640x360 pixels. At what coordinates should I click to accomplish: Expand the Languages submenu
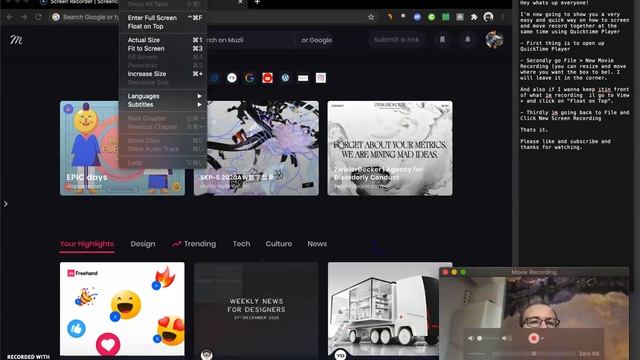(164, 96)
